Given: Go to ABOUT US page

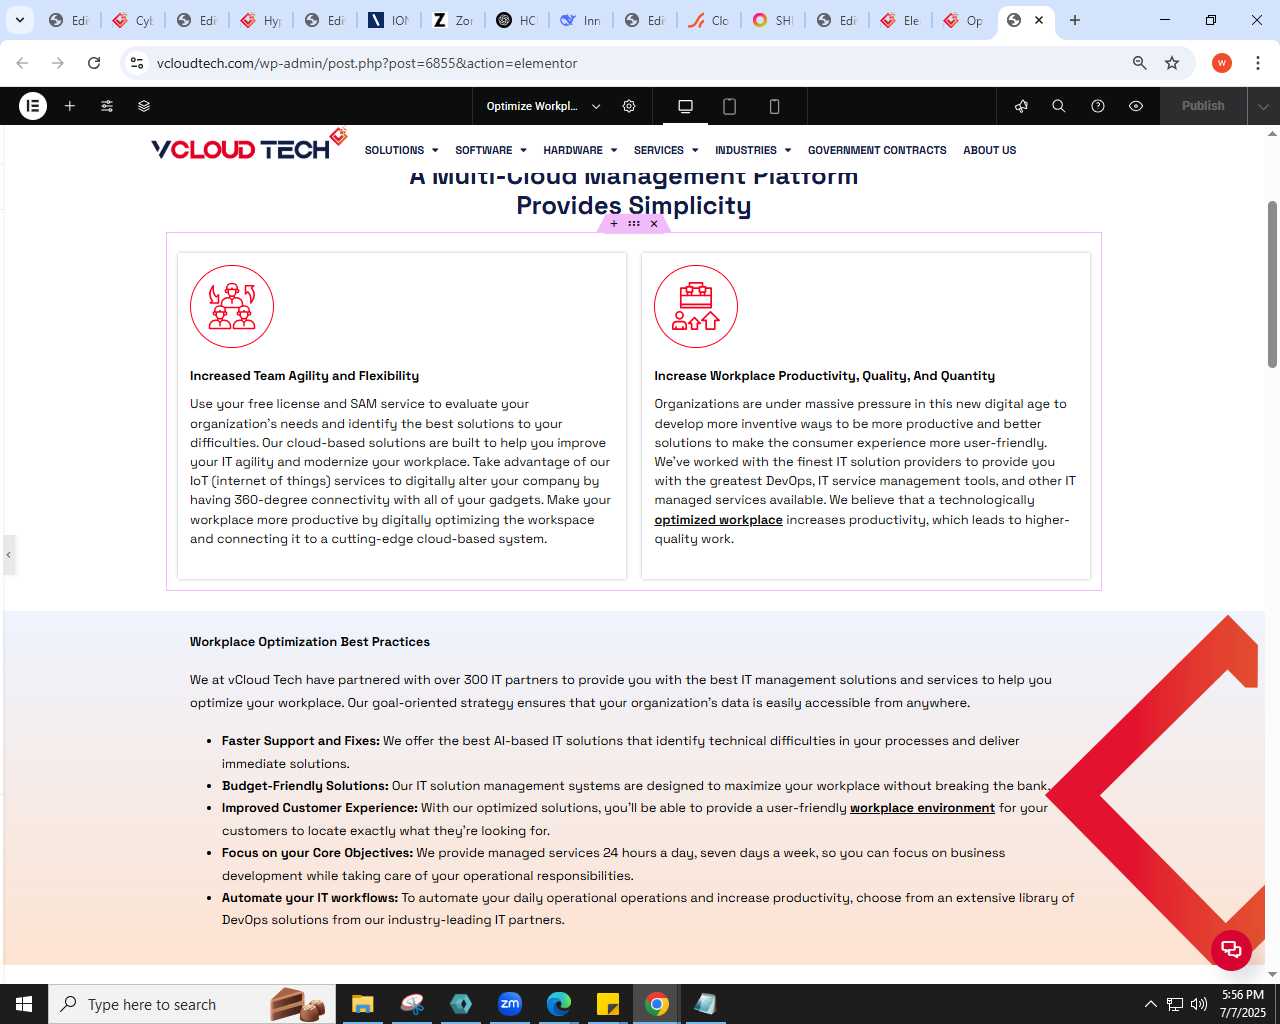Looking at the screenshot, I should coord(989,150).
